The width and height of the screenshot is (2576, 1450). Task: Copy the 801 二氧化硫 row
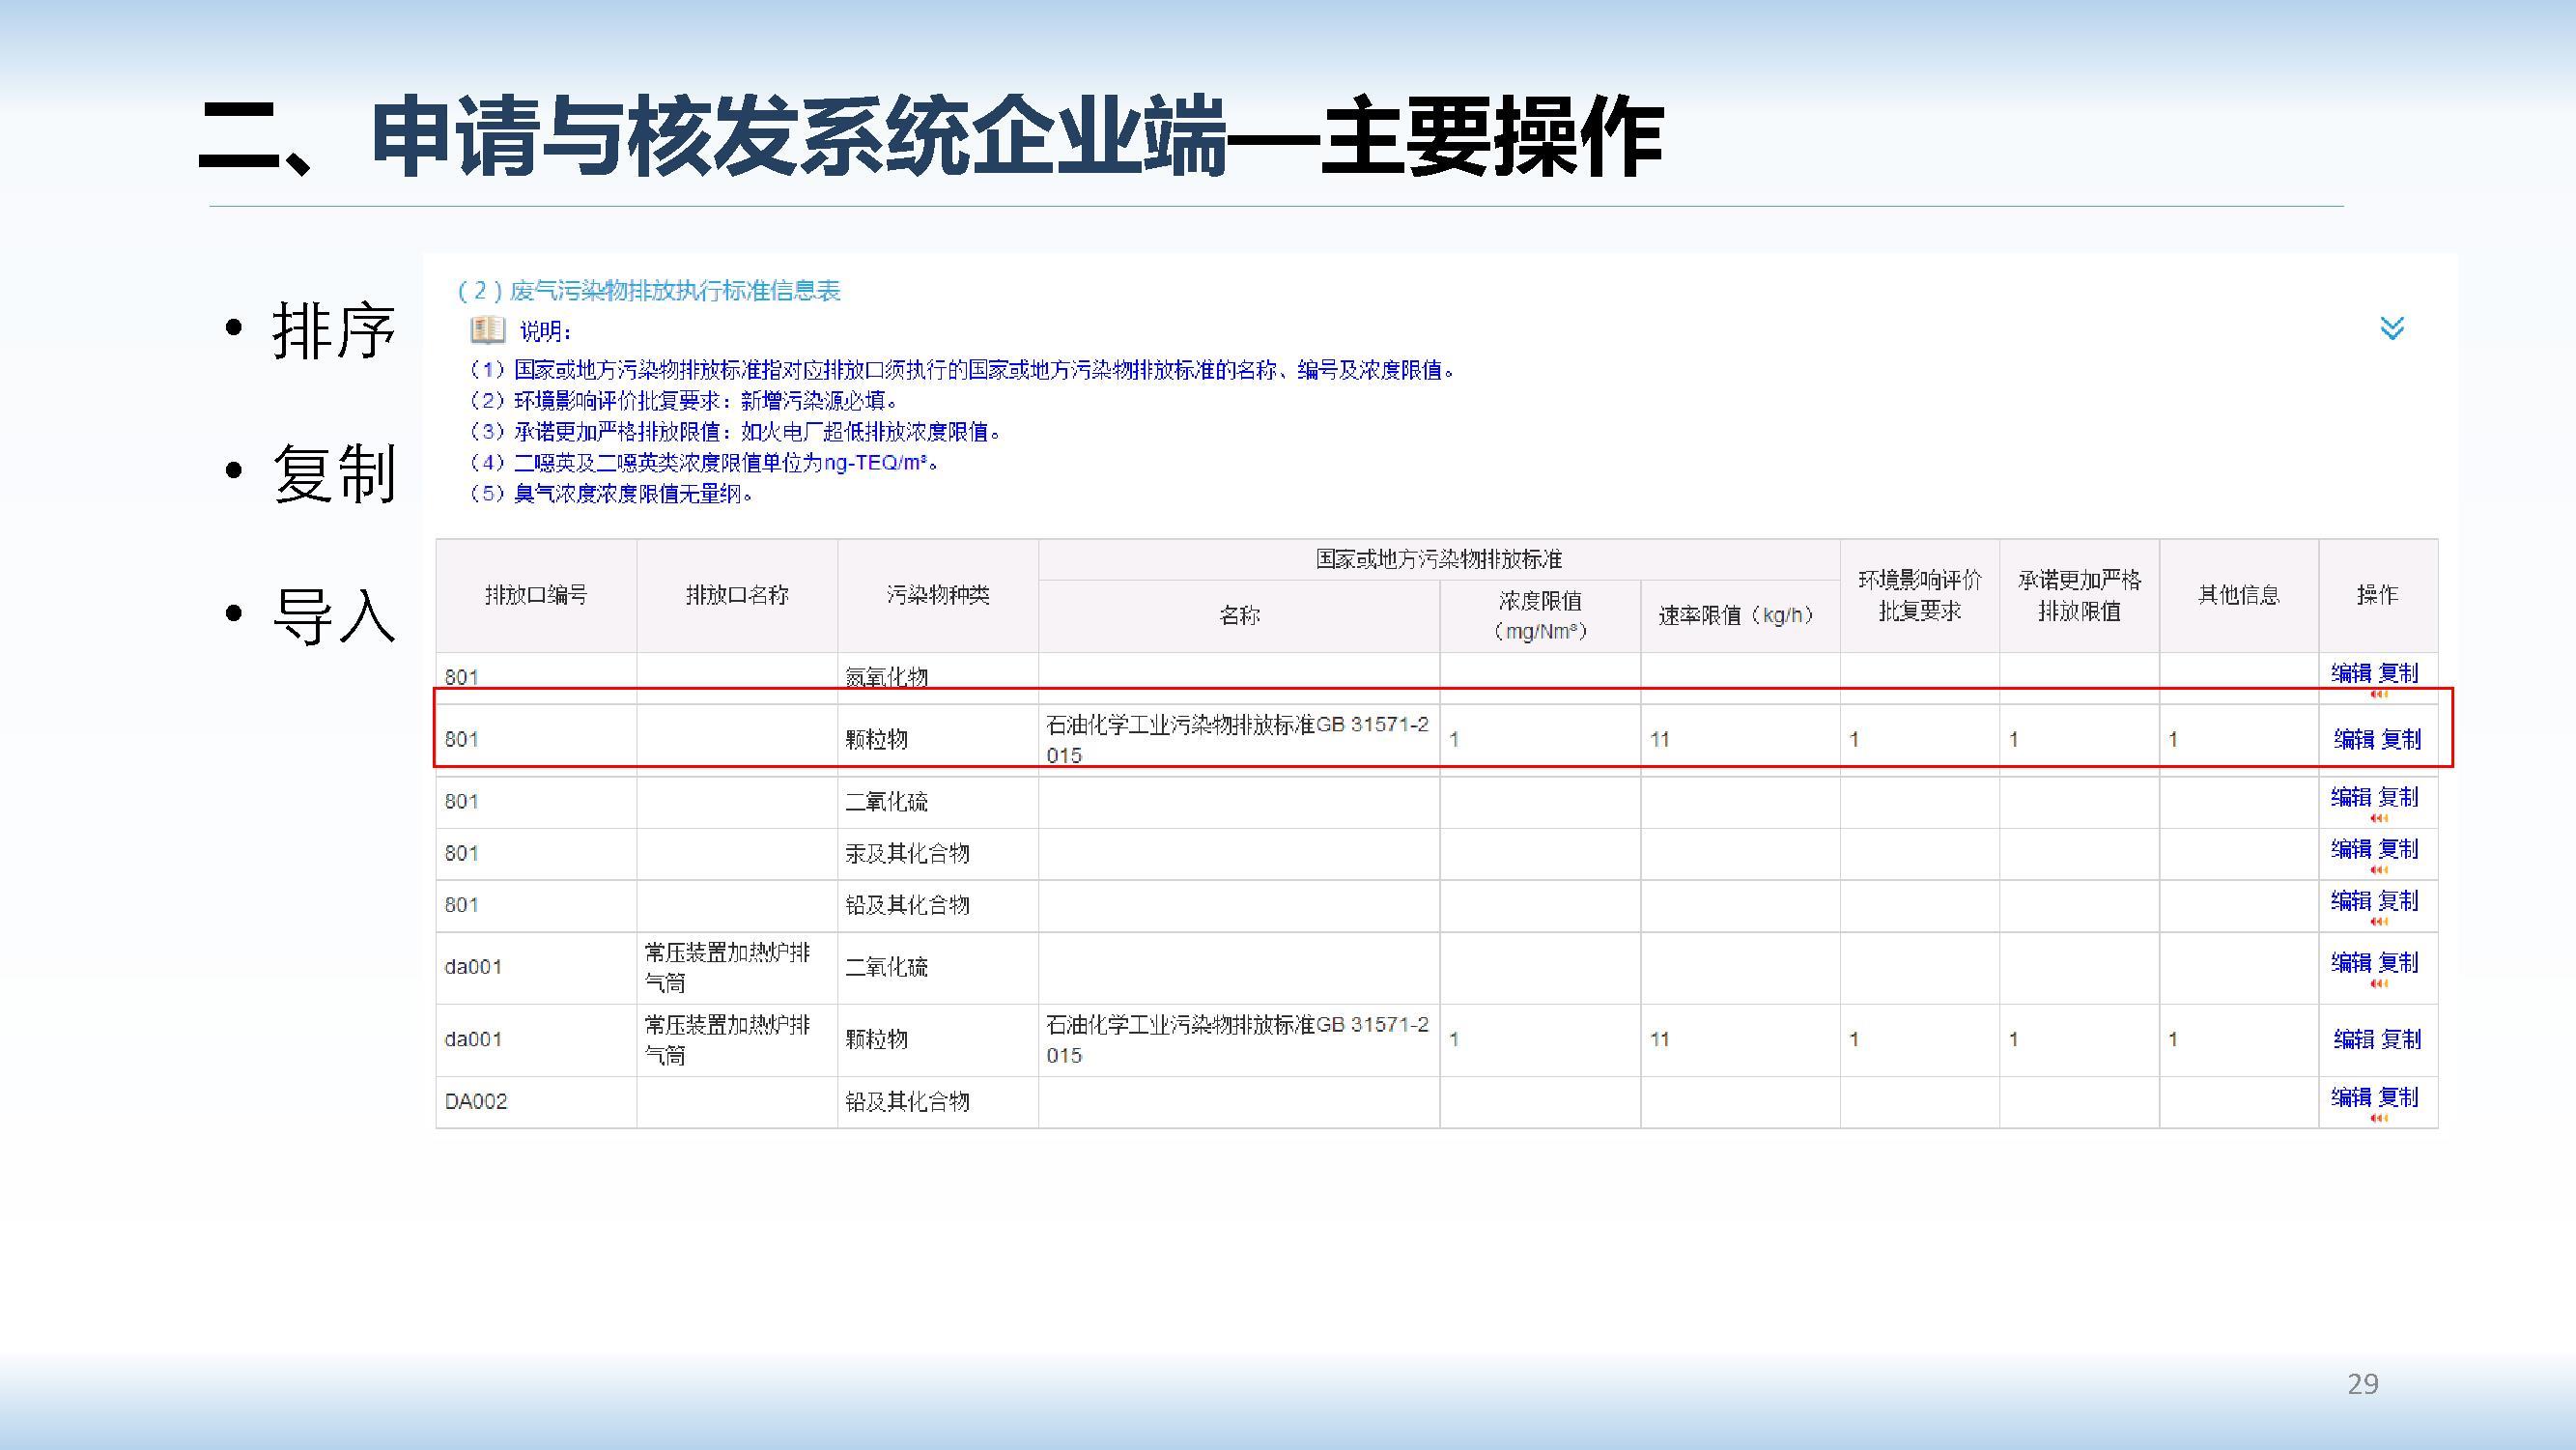2398,797
